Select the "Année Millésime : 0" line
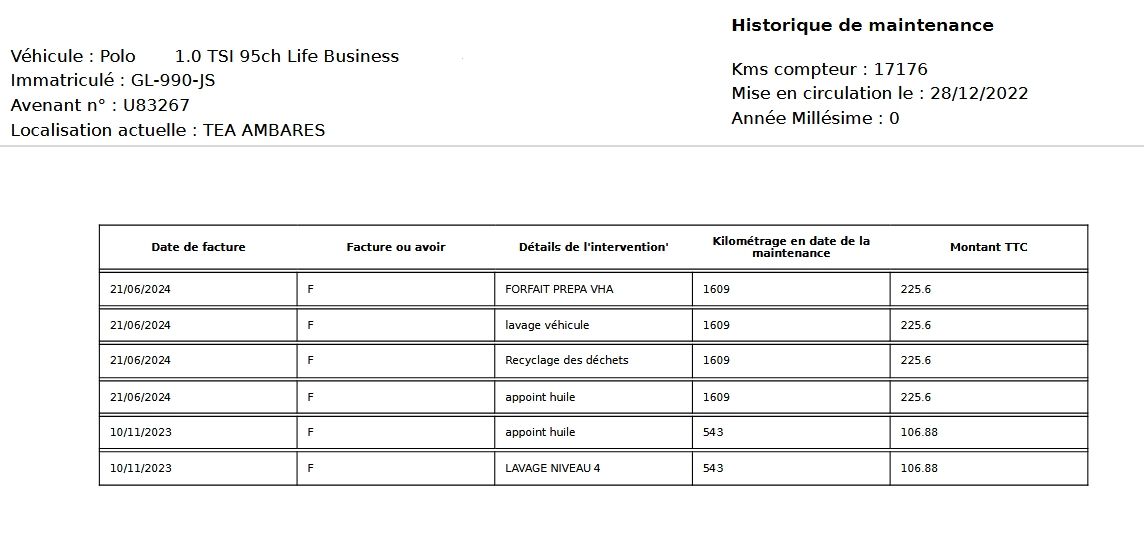Viewport: 1144px width, 554px height. click(815, 118)
